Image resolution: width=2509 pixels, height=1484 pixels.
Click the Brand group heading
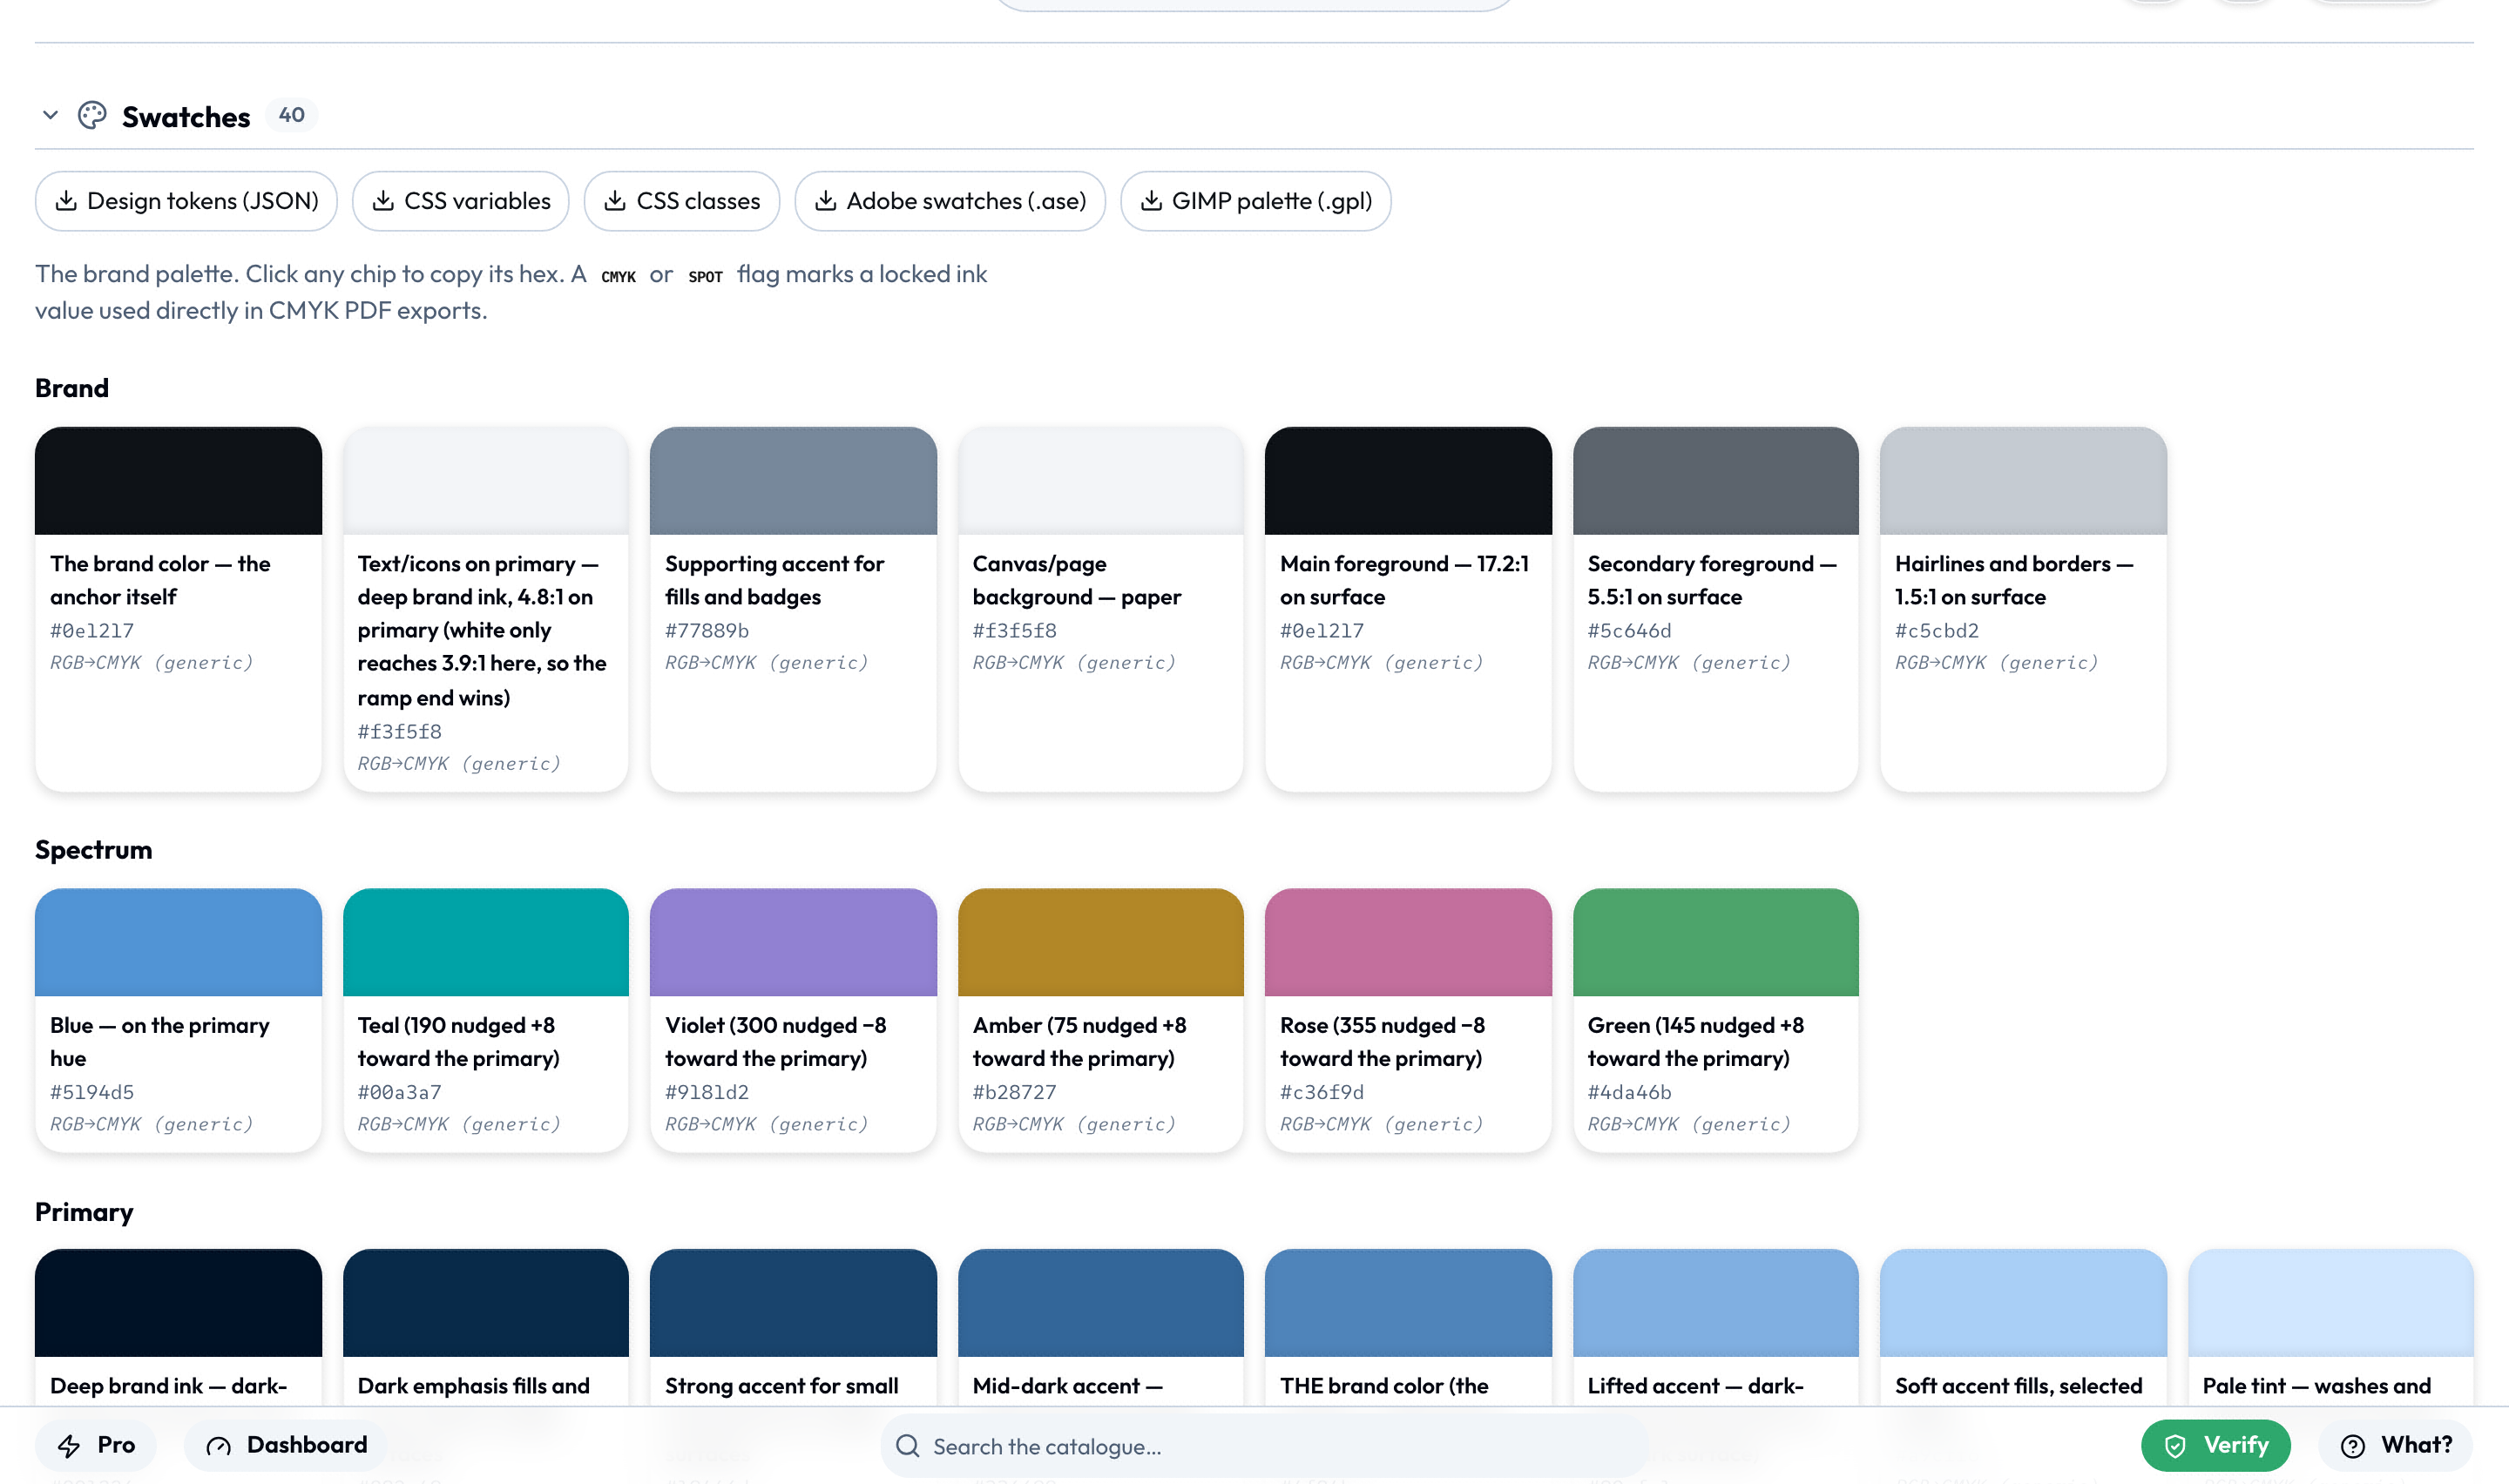72,388
